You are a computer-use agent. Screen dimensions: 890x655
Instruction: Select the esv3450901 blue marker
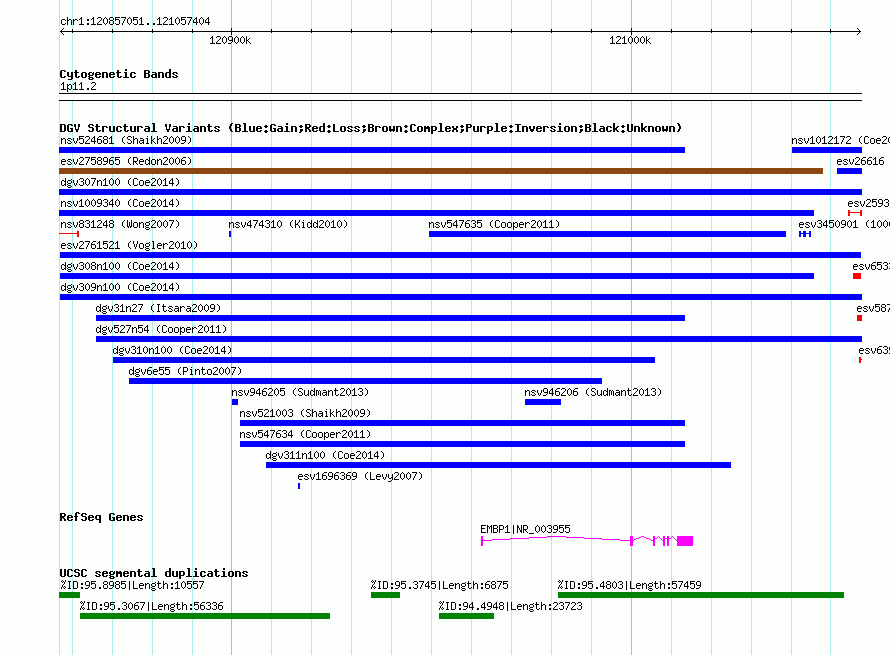coord(805,234)
